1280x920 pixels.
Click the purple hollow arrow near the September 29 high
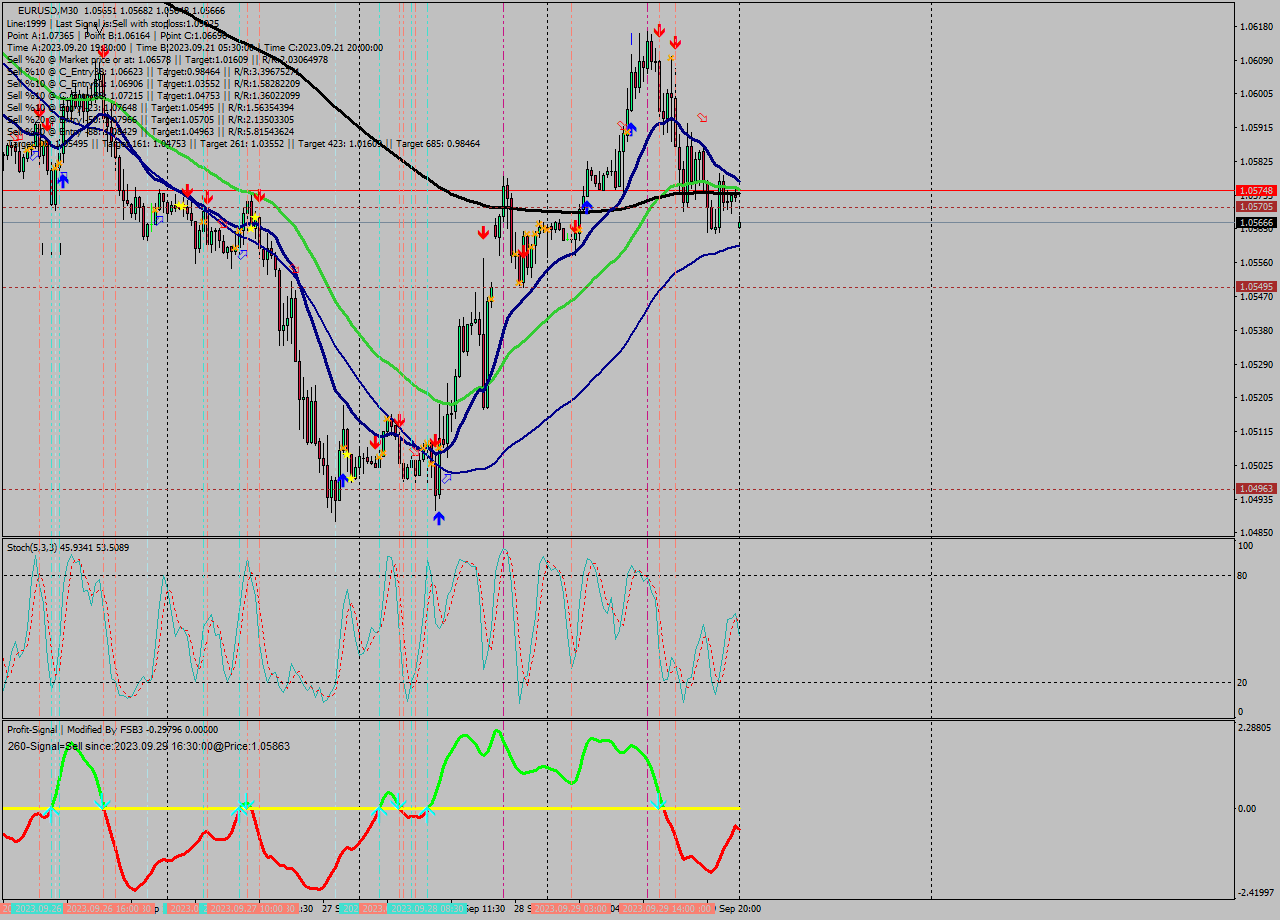tap(702, 118)
